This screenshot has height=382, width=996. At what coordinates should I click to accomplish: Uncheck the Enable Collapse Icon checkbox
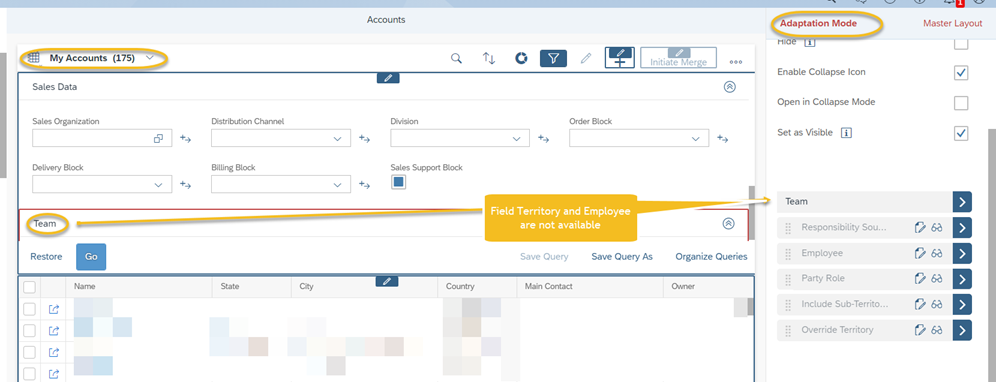[x=961, y=73]
